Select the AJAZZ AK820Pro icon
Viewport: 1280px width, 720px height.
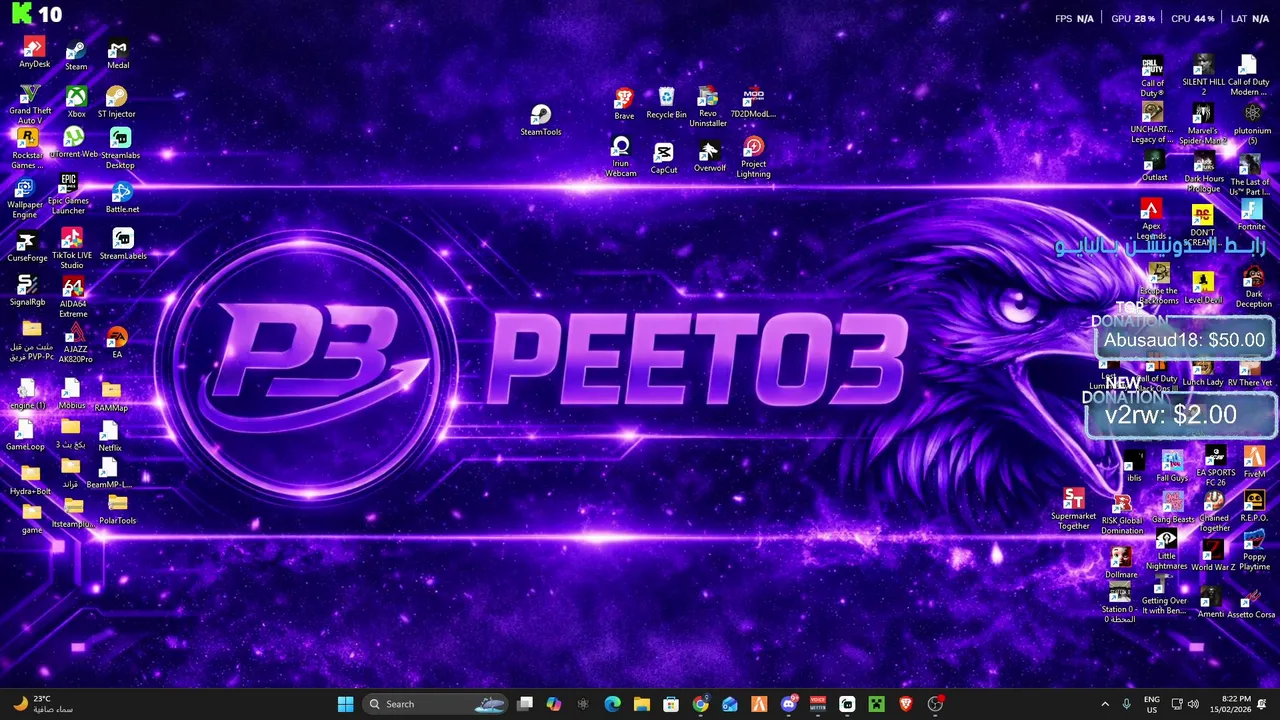[75, 343]
